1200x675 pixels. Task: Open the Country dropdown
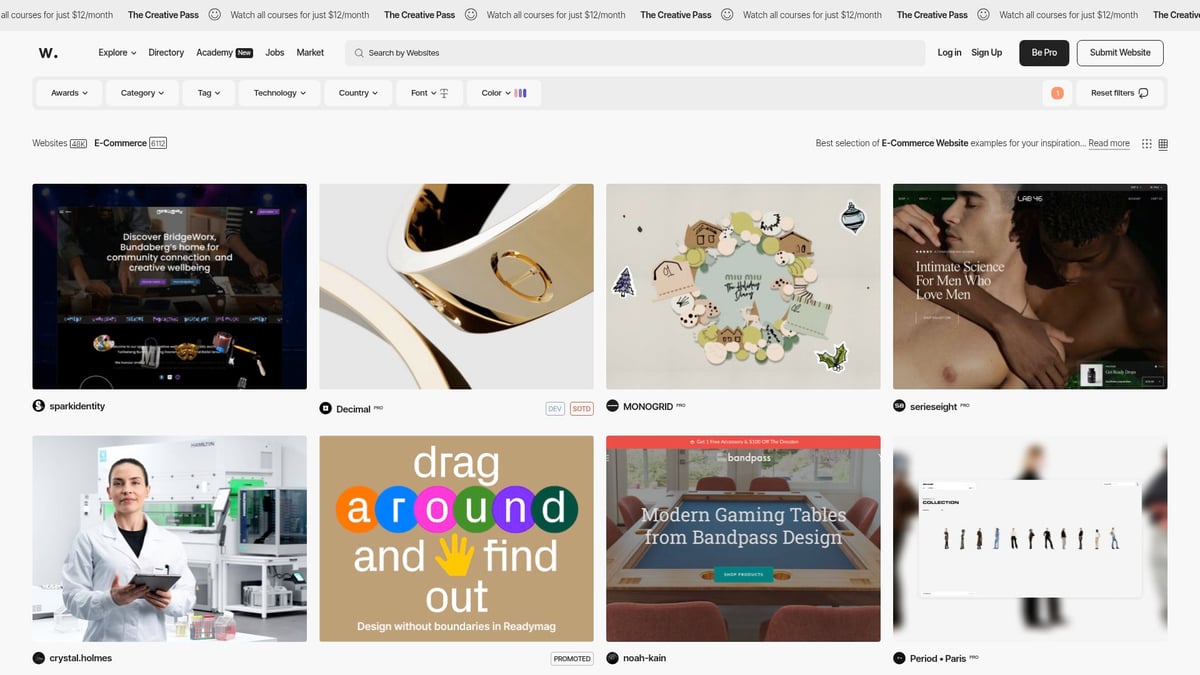[x=356, y=92]
